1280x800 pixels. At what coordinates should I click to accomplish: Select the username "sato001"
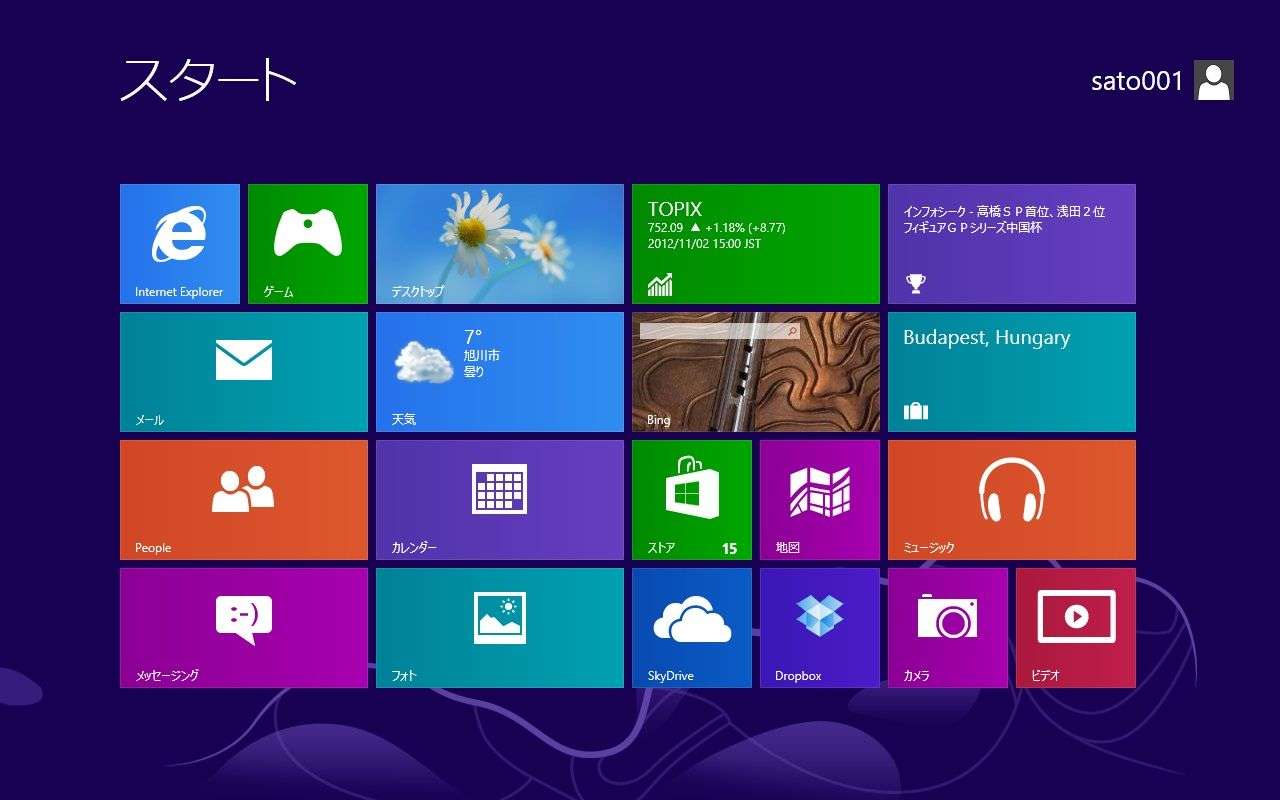pos(1137,81)
